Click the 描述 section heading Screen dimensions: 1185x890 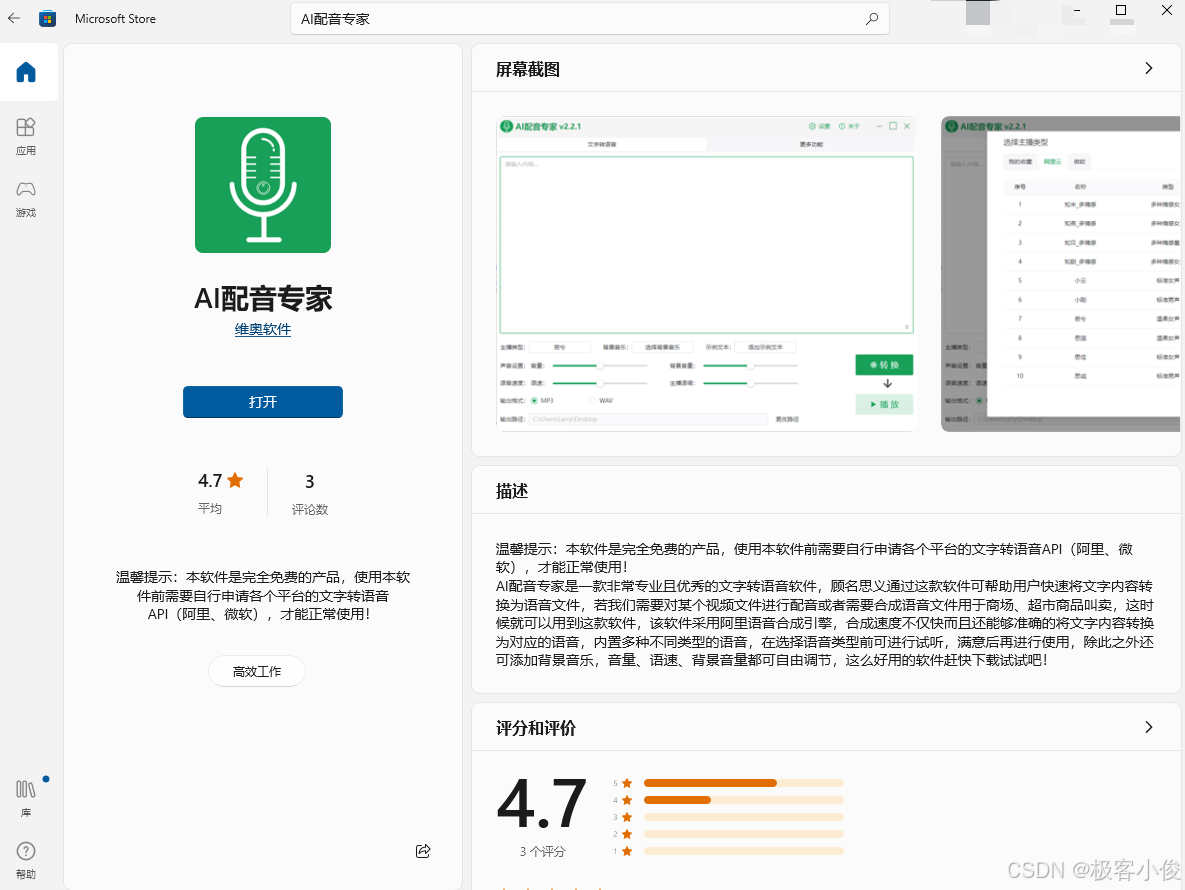[x=512, y=491]
